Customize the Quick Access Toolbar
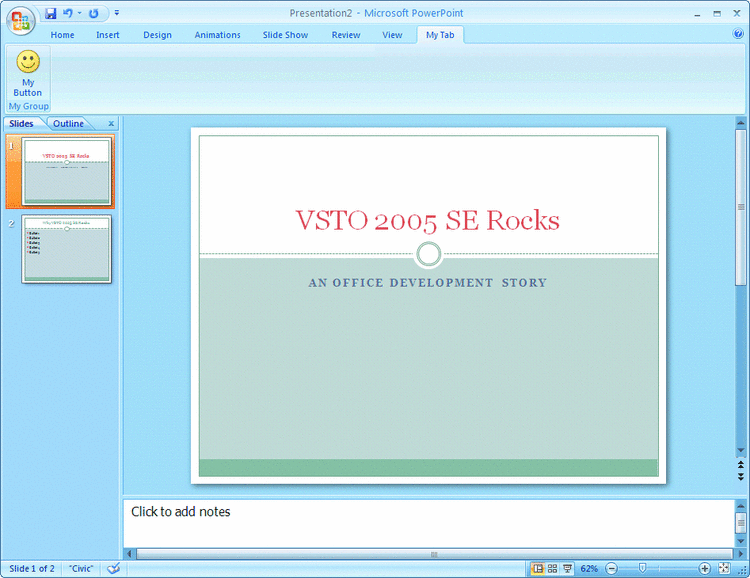This screenshot has width=750, height=578. [x=117, y=13]
